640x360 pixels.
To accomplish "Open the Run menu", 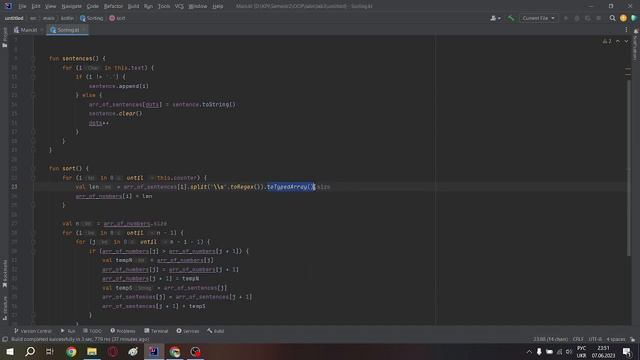I will (x=148, y=6).
